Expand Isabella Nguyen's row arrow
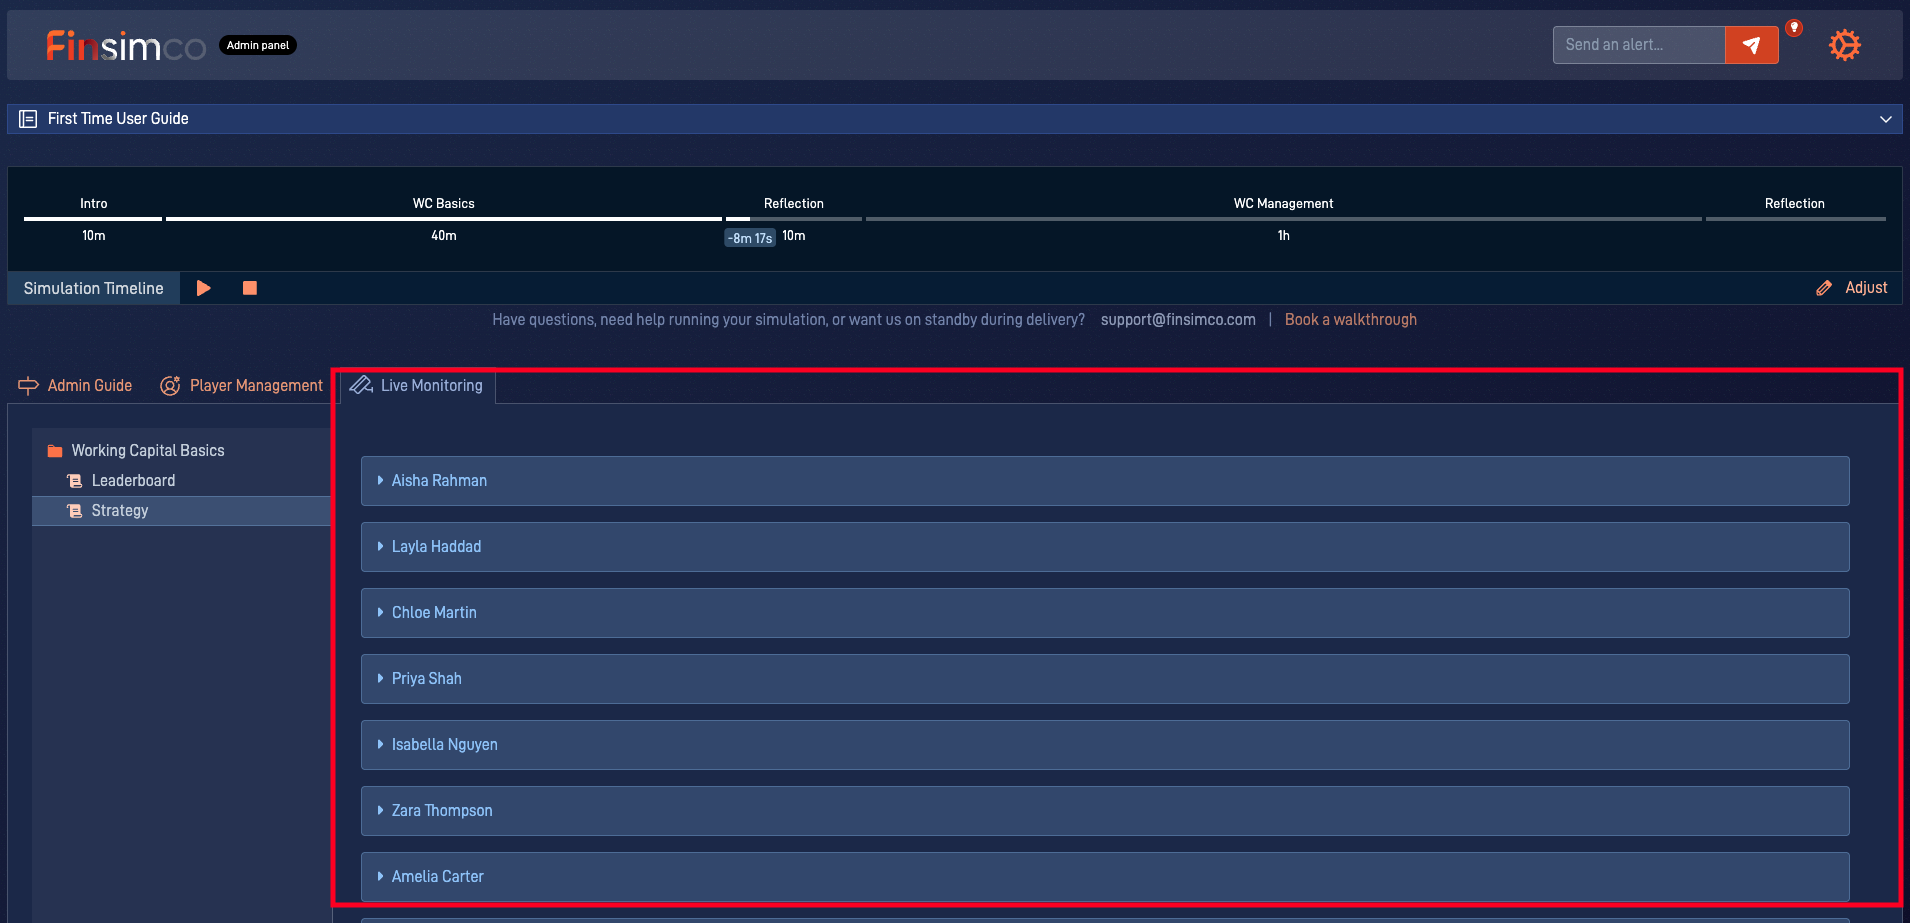The image size is (1910, 923). click(380, 745)
